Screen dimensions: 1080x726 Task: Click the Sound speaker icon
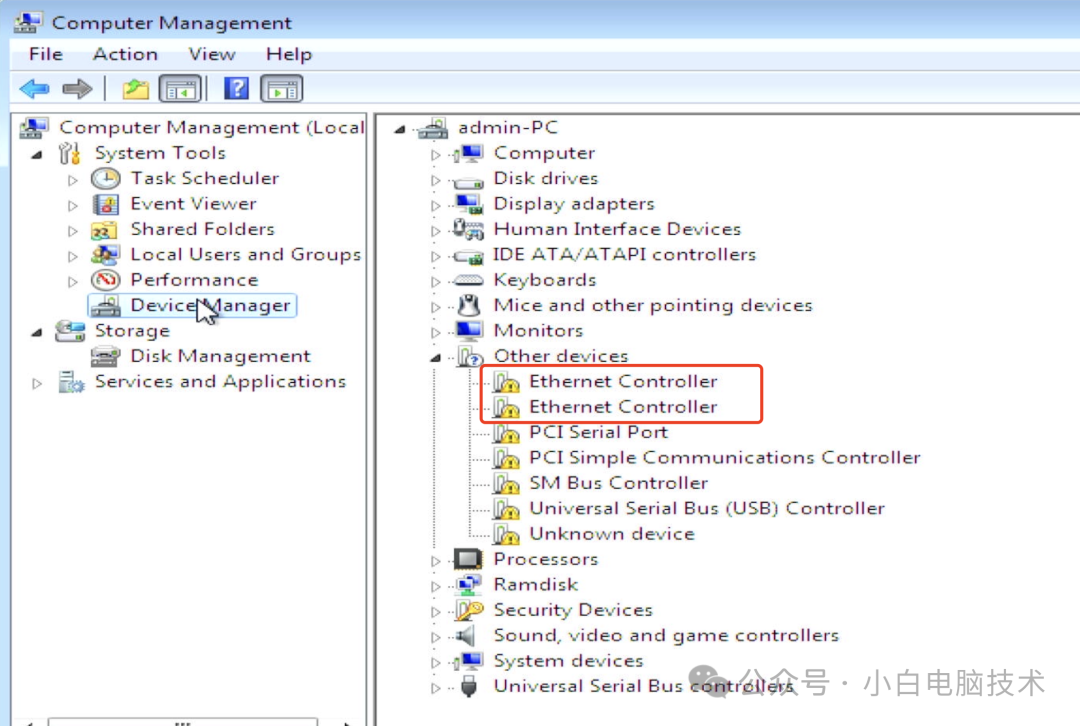pos(466,635)
